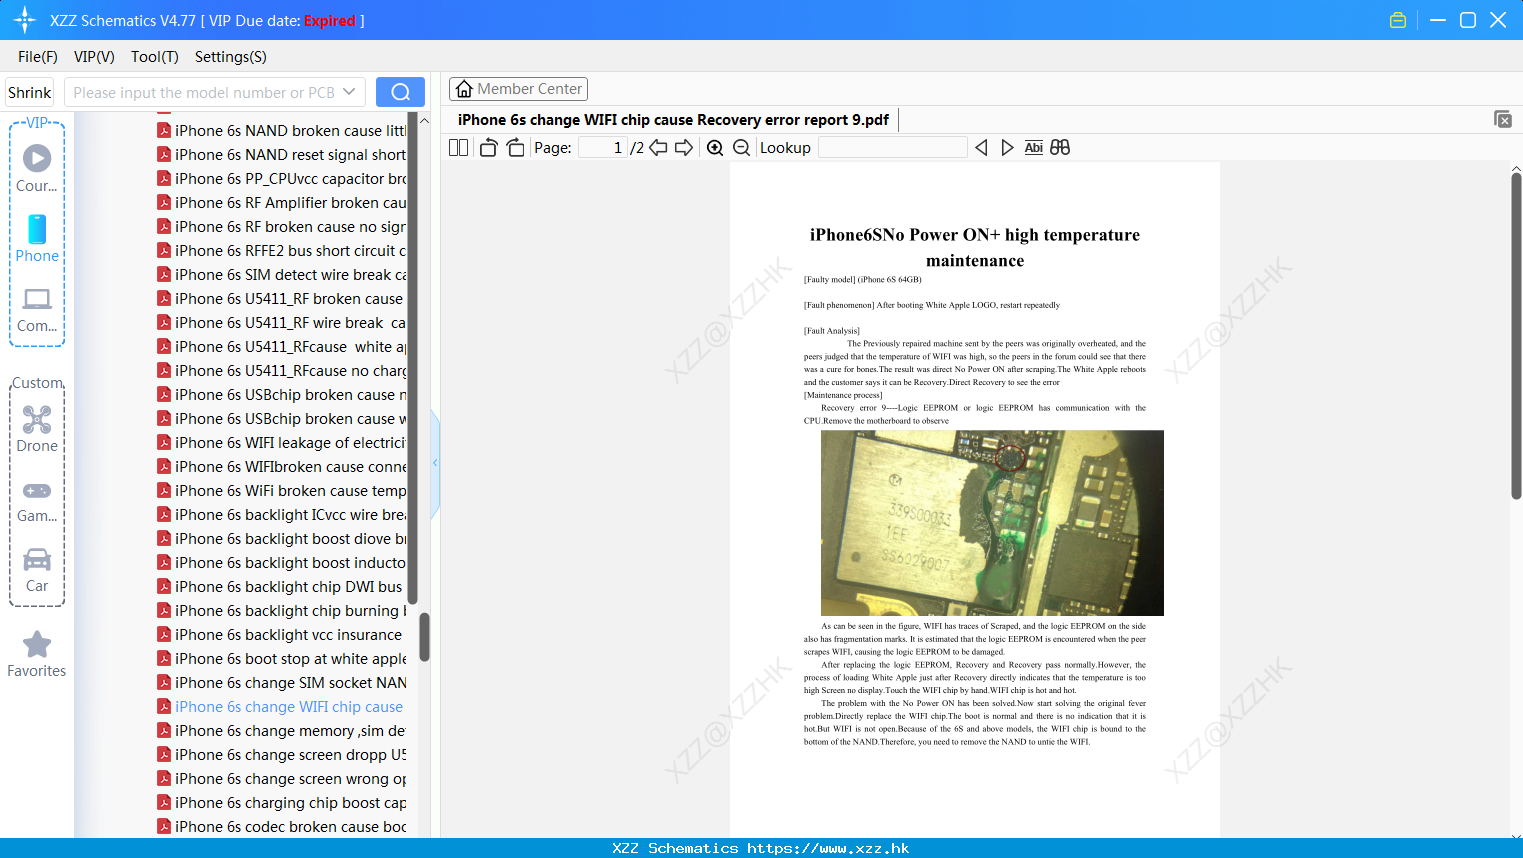
Task: Open Favorites star icon
Action: pos(37,644)
